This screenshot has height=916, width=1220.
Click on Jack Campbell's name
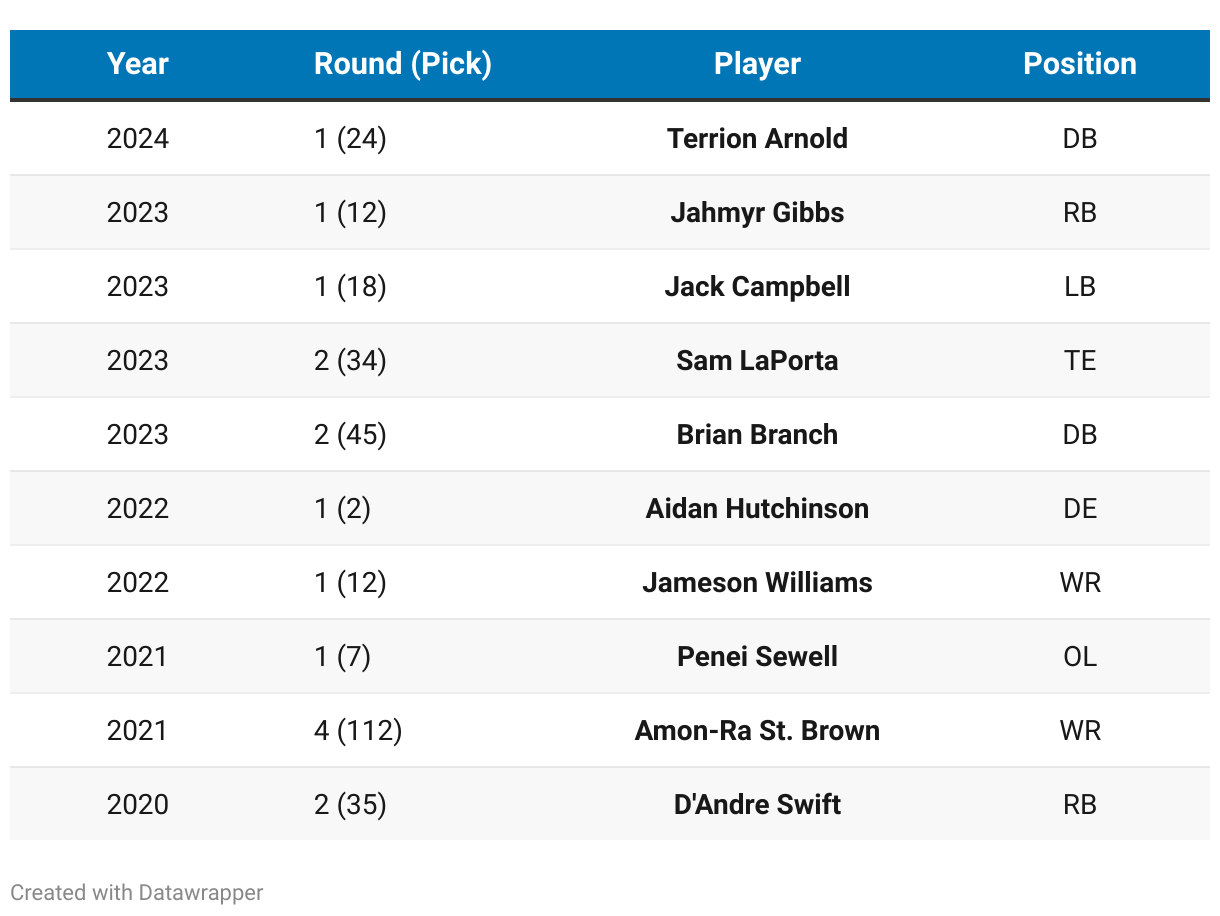click(x=757, y=286)
